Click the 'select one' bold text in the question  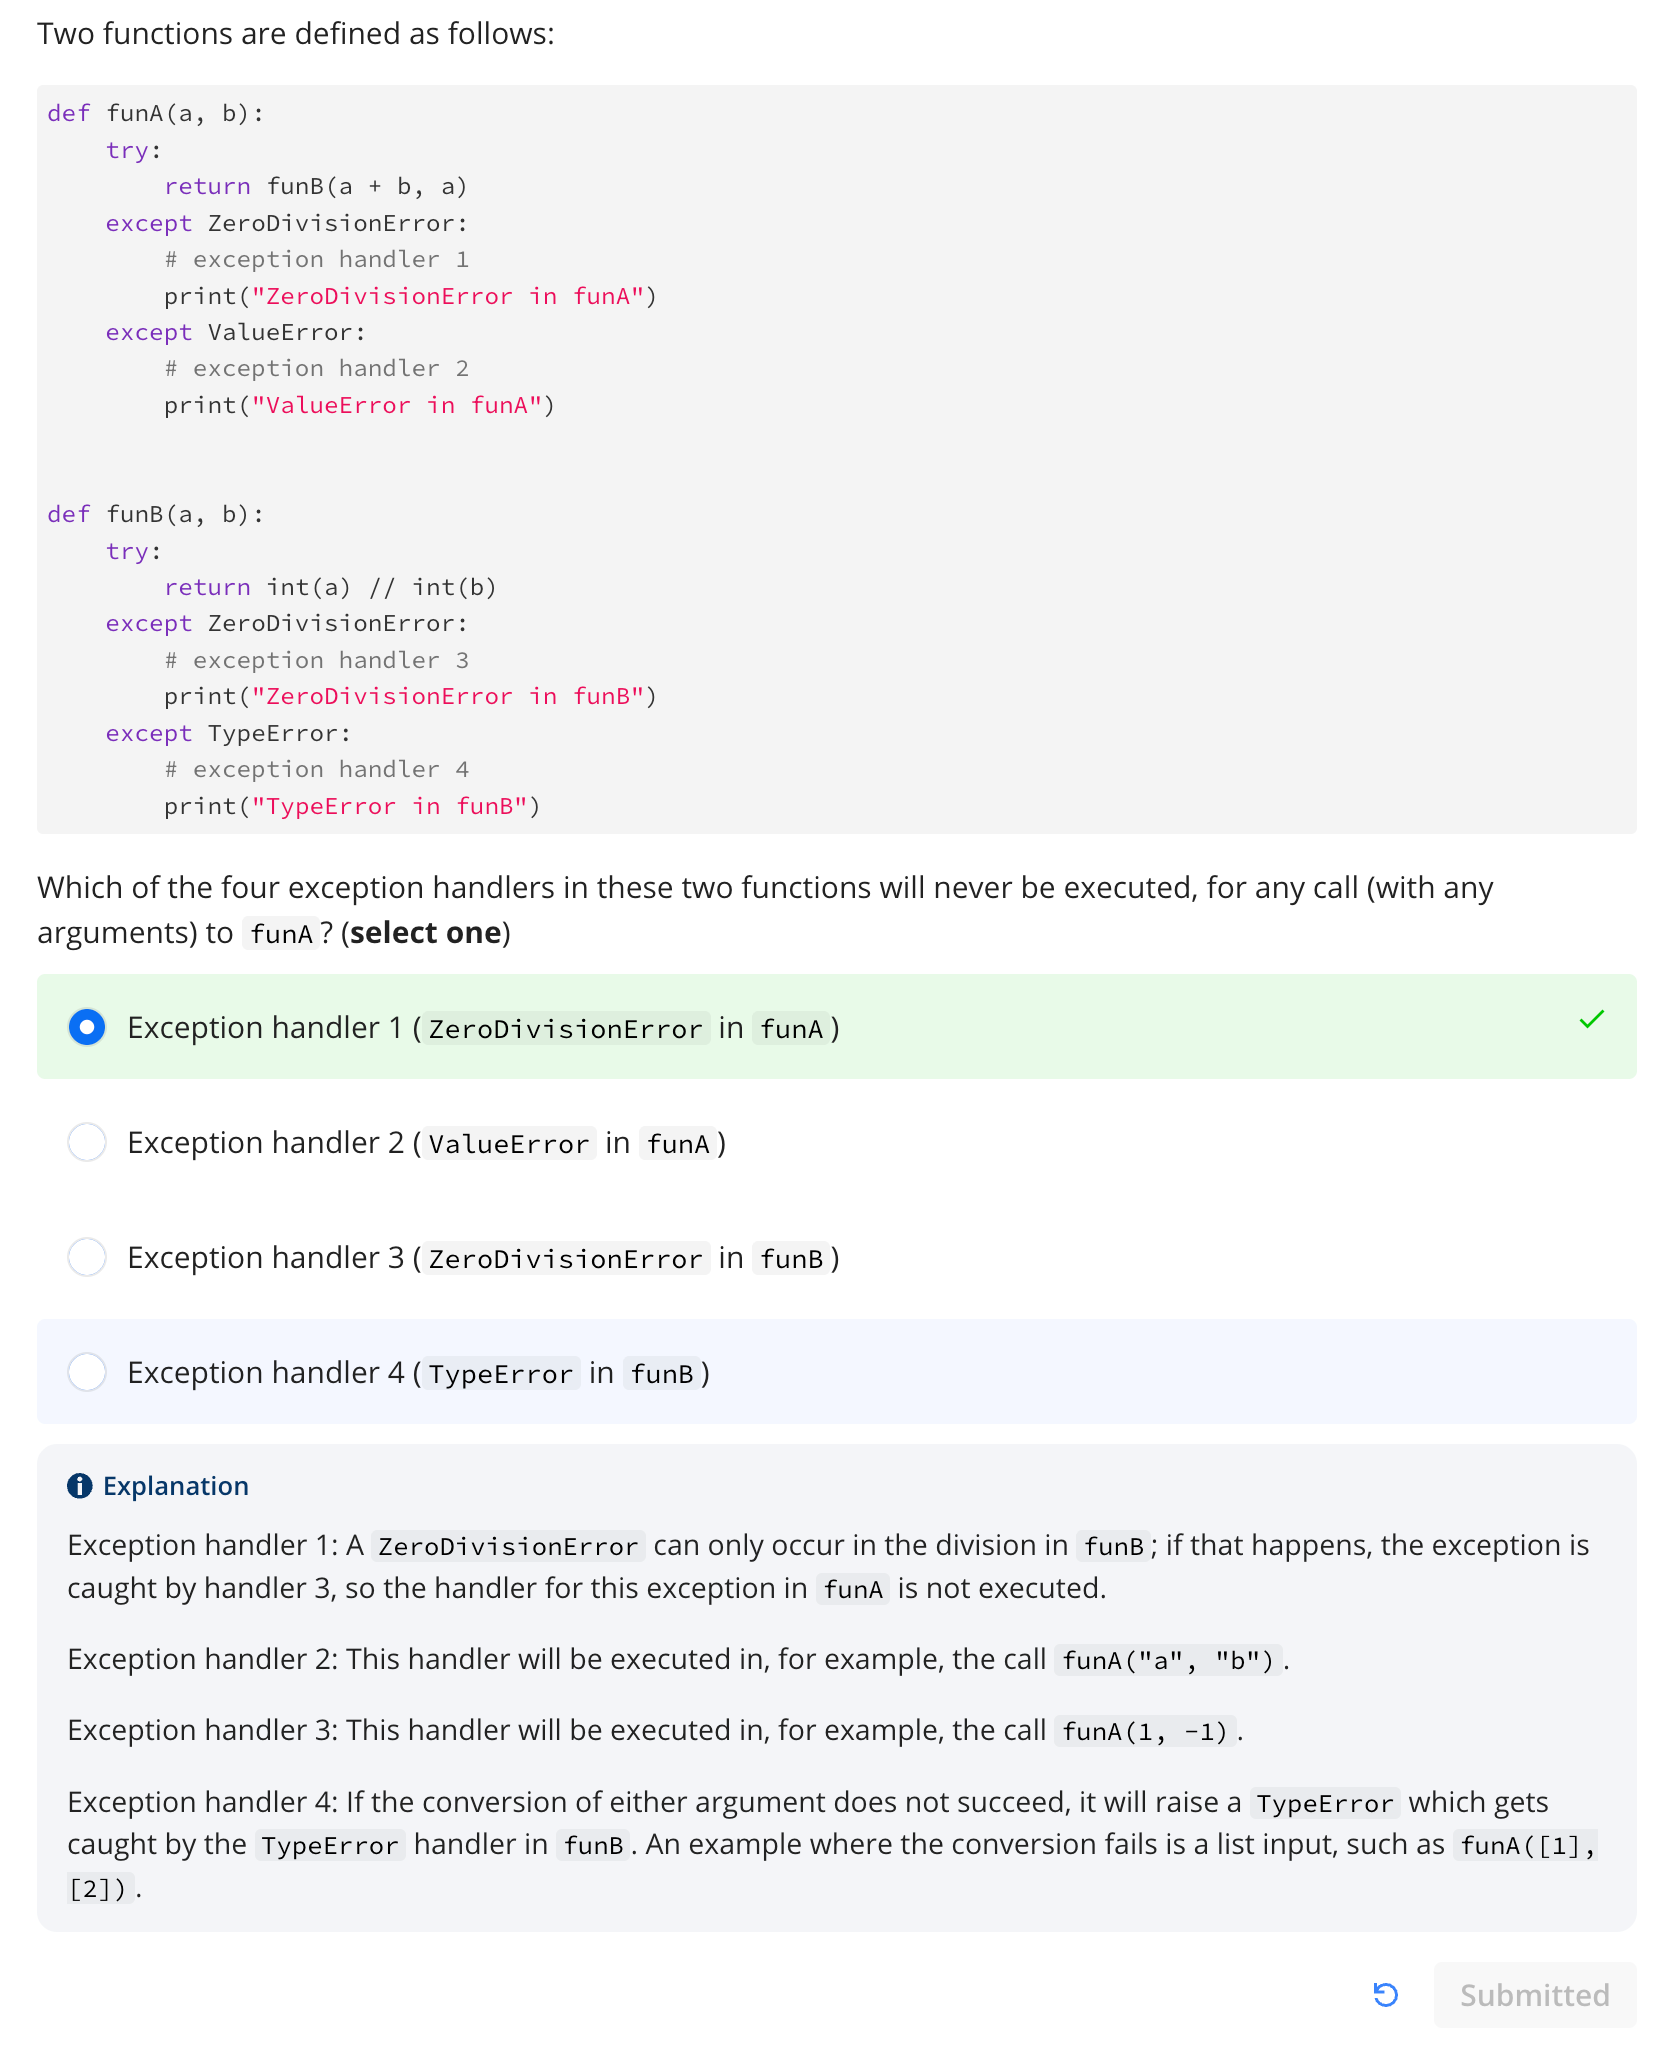coord(425,933)
